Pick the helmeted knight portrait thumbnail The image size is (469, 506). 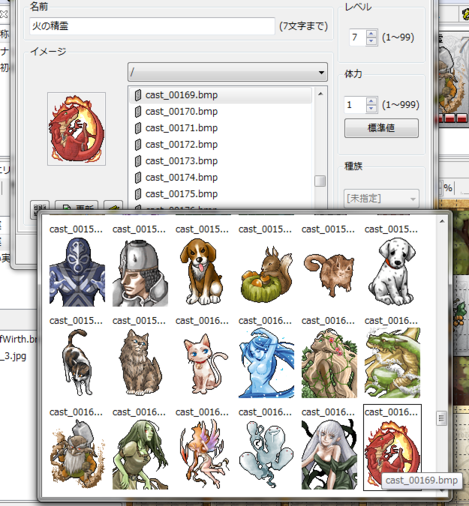coord(140,273)
